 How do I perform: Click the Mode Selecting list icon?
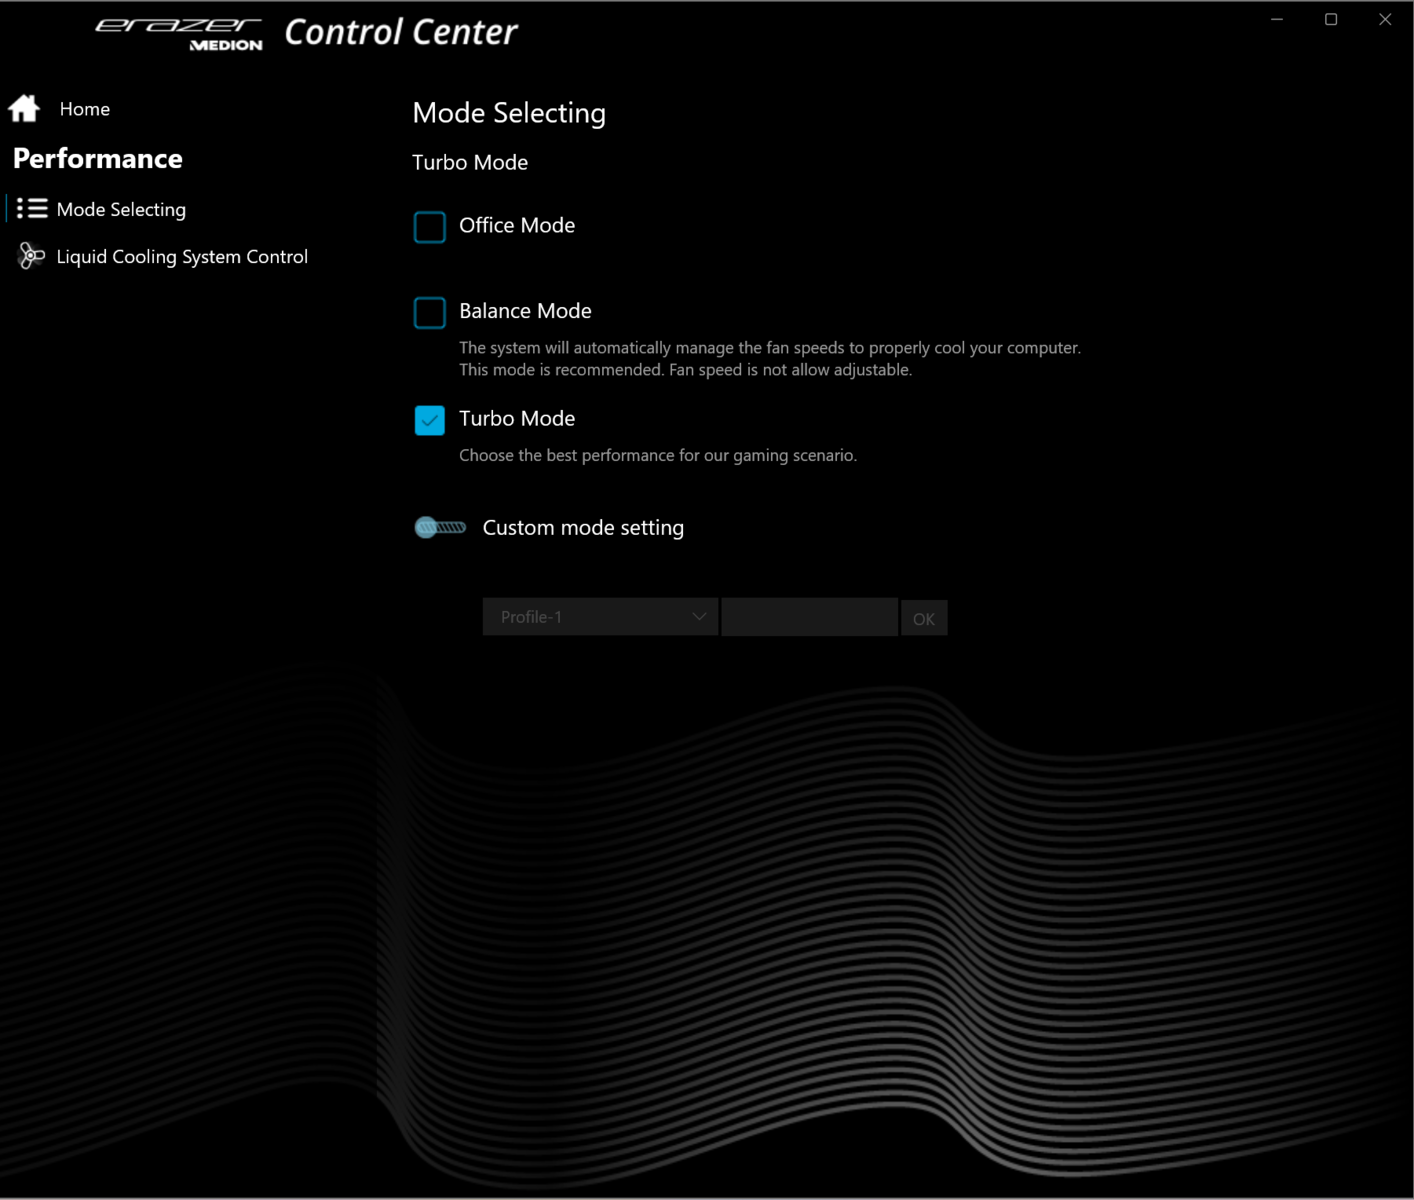click(32, 208)
